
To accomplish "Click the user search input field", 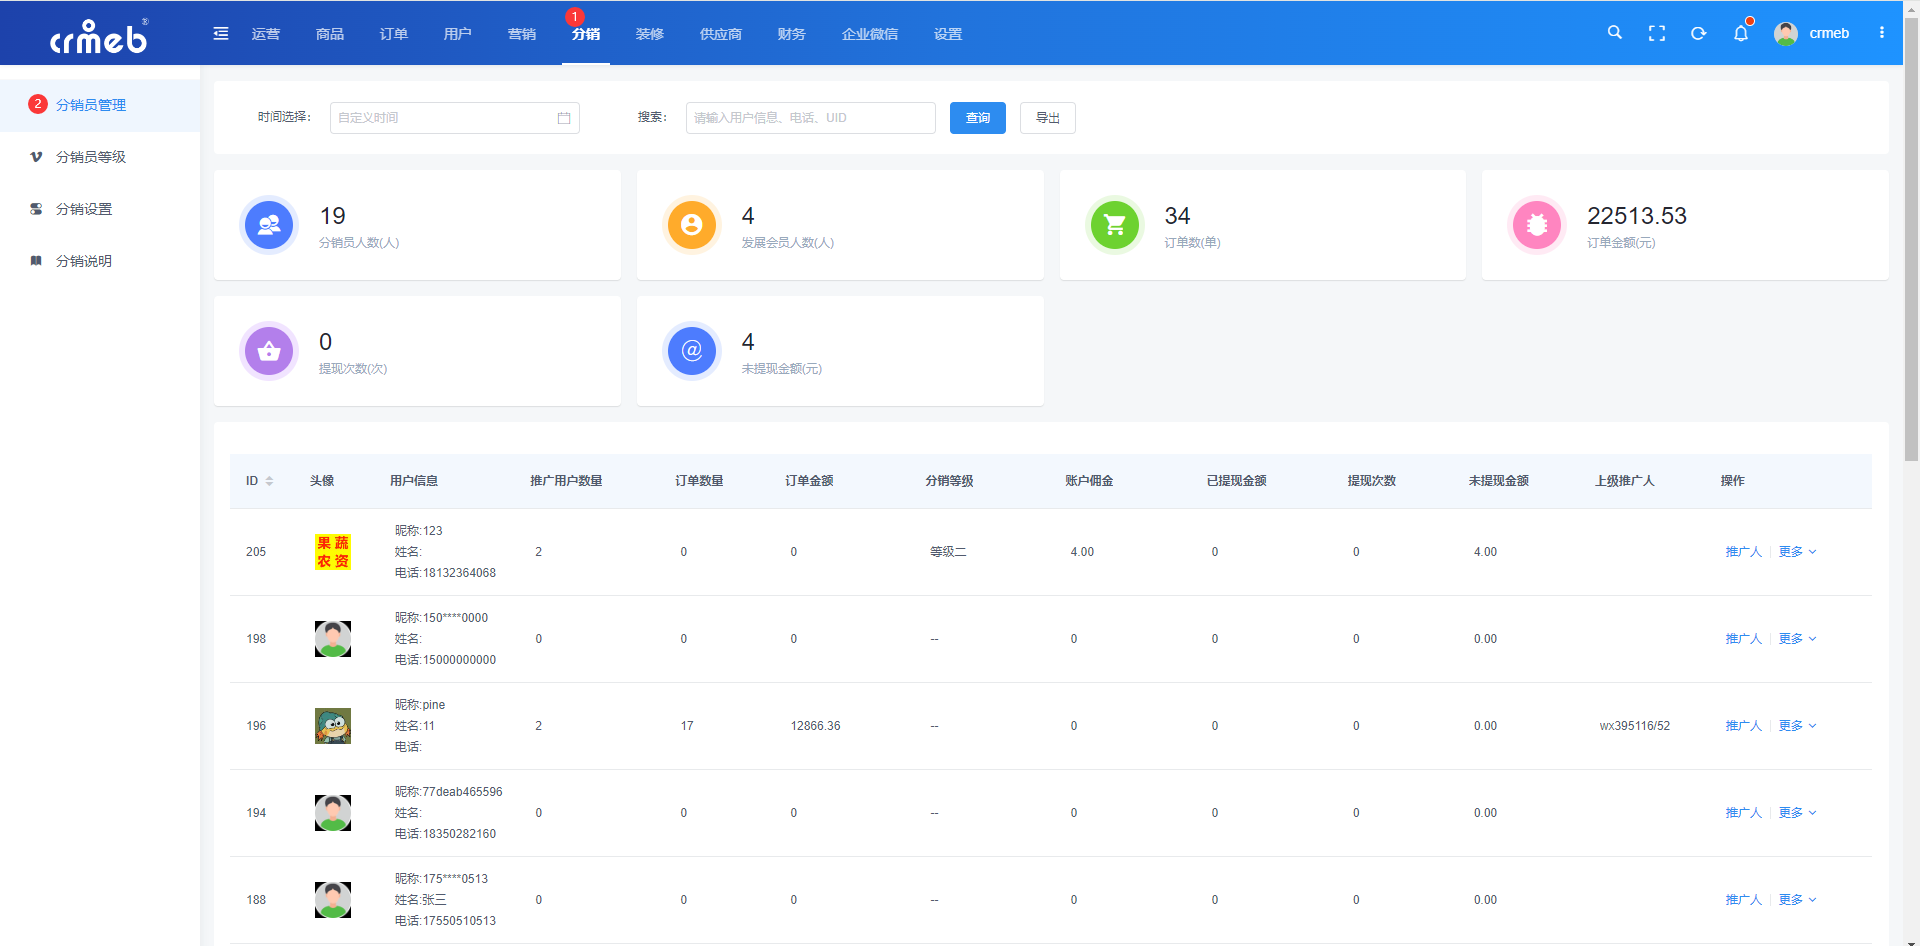I will 811,118.
